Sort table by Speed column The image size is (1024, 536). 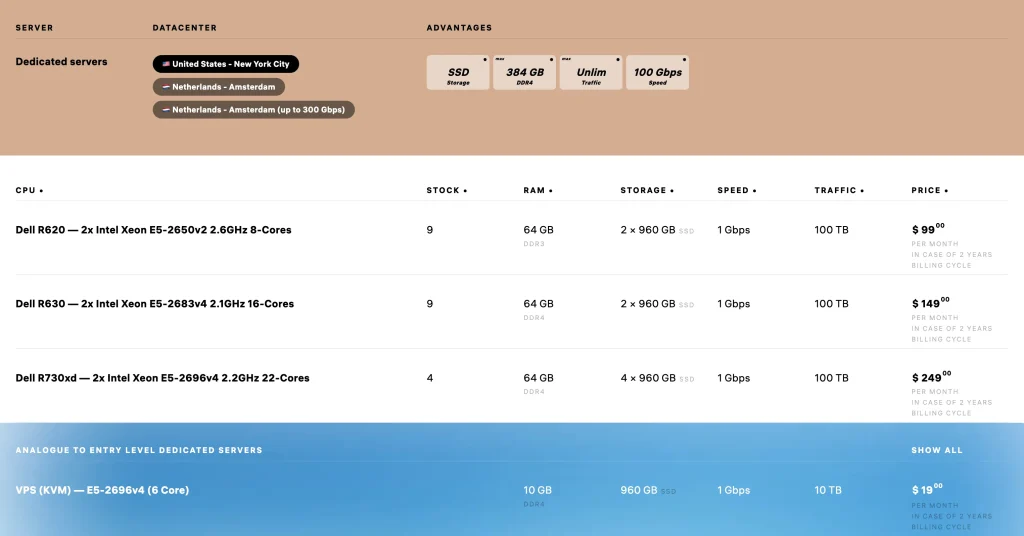tap(737, 191)
